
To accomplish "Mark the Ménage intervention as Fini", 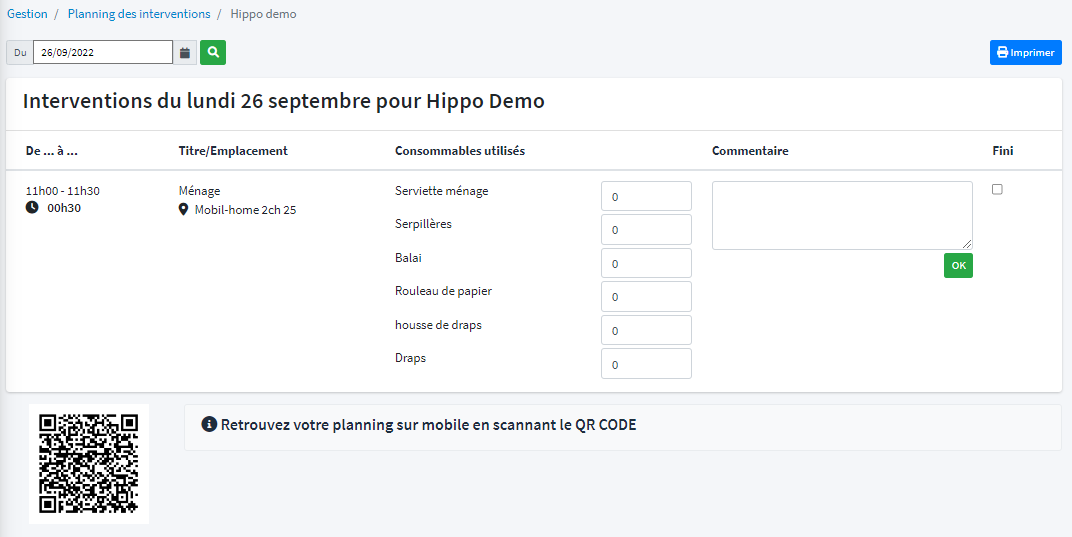I will point(997,190).
